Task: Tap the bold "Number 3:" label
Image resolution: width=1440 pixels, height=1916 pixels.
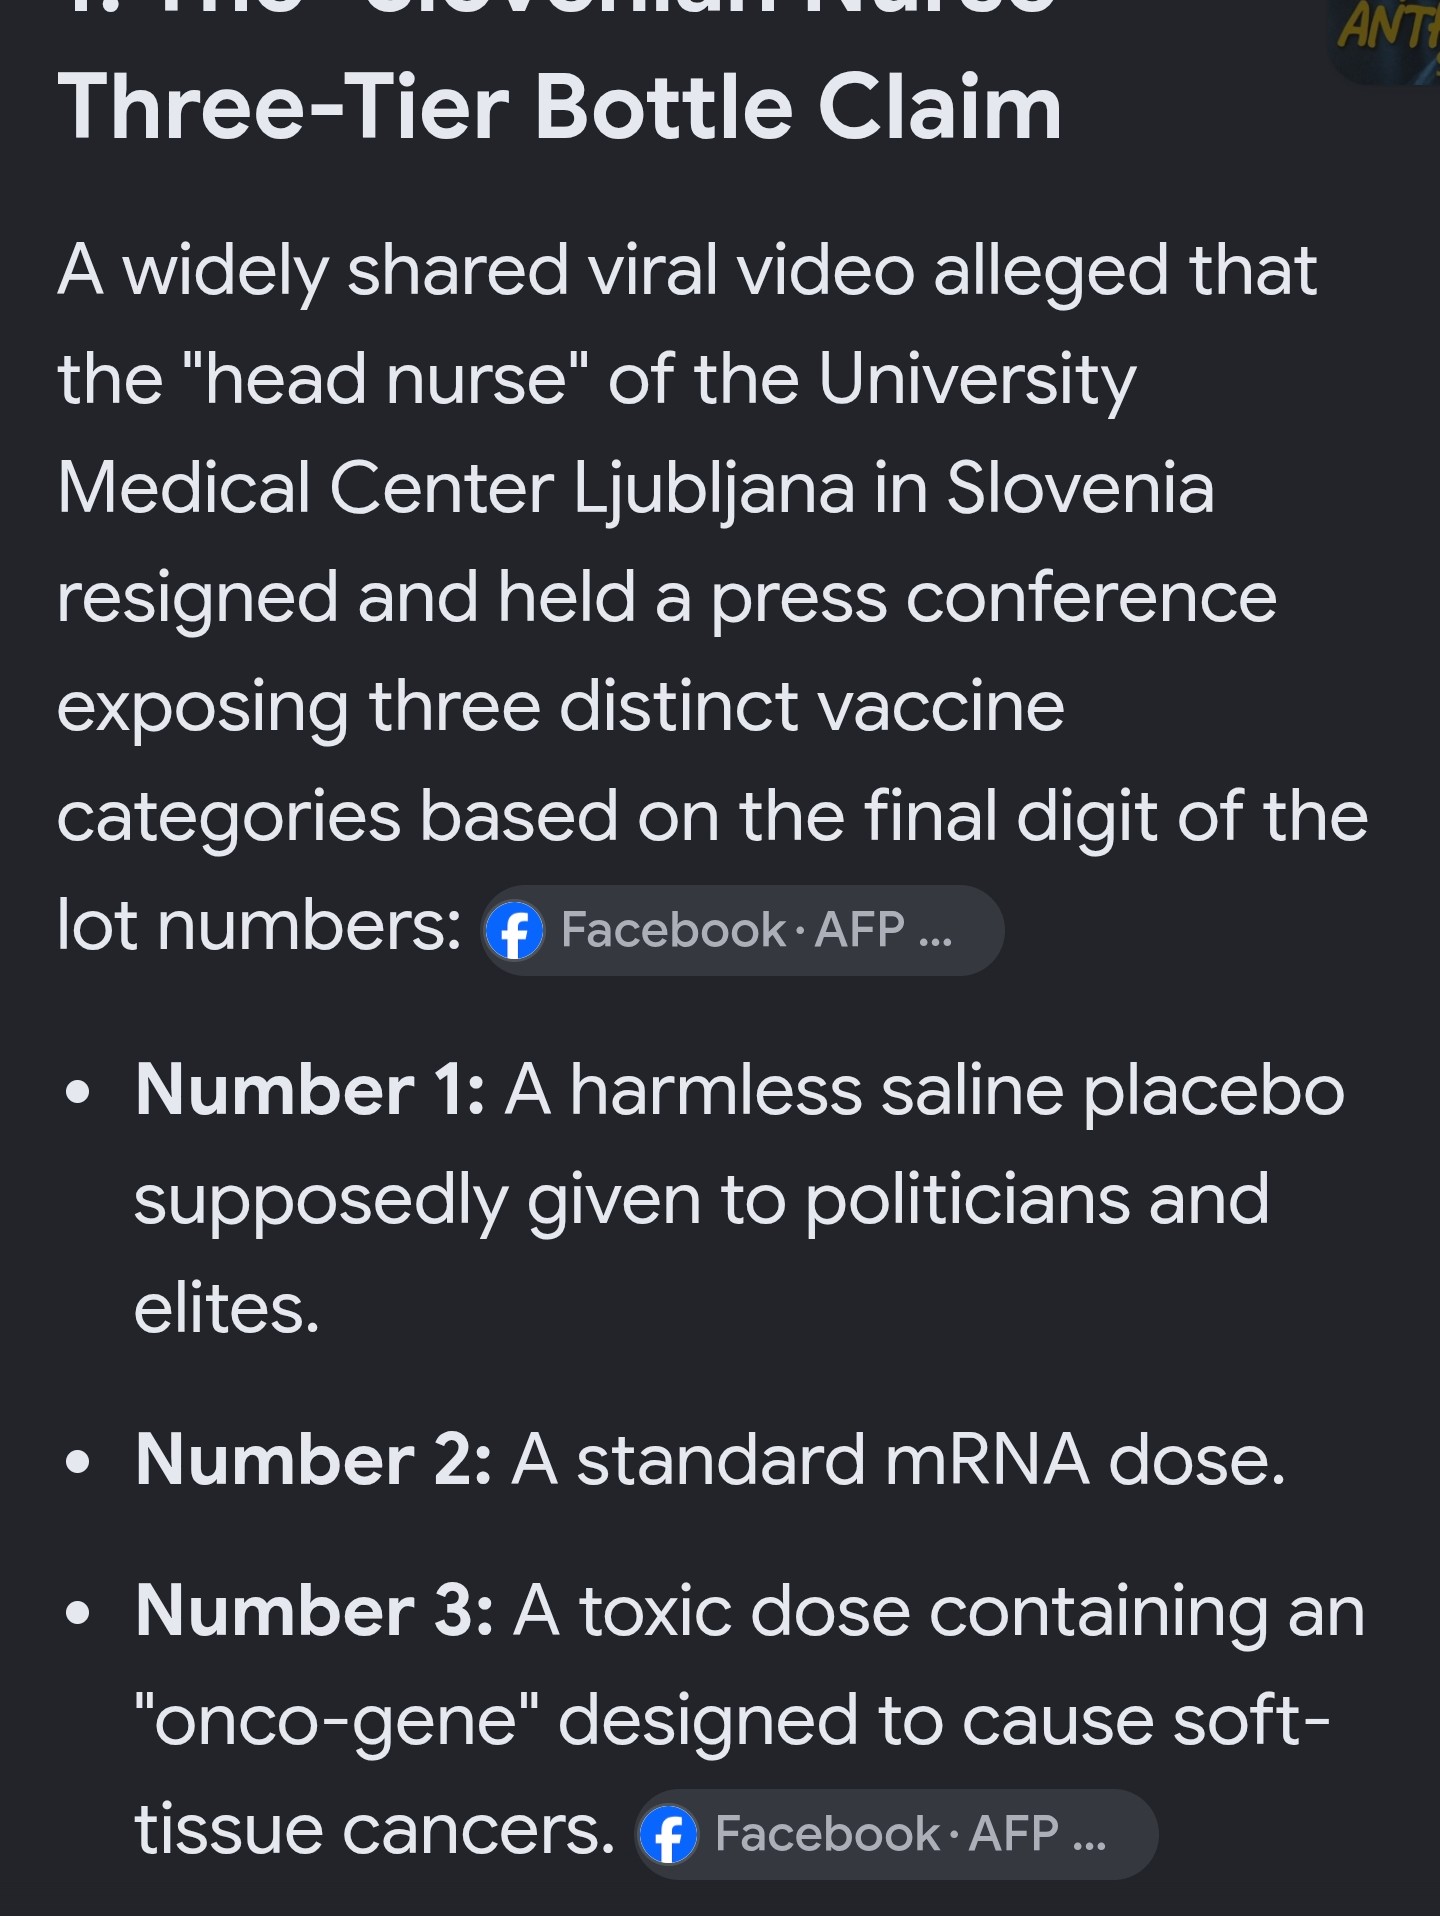Action: pyautogui.click(x=314, y=1610)
